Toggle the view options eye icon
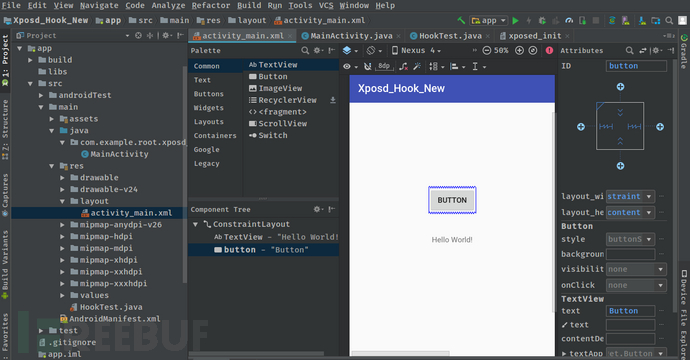Image resolution: width=690 pixels, height=360 pixels. [347, 66]
